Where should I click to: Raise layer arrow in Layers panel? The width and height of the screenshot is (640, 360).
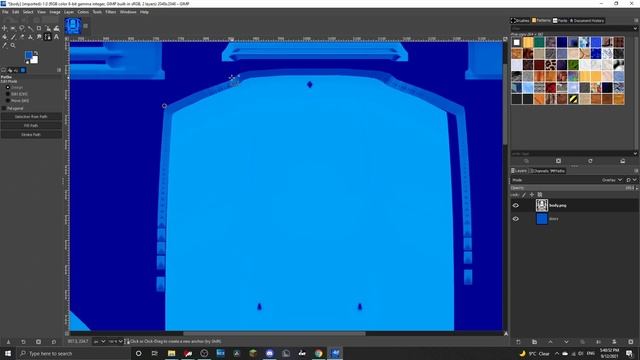click(550, 342)
